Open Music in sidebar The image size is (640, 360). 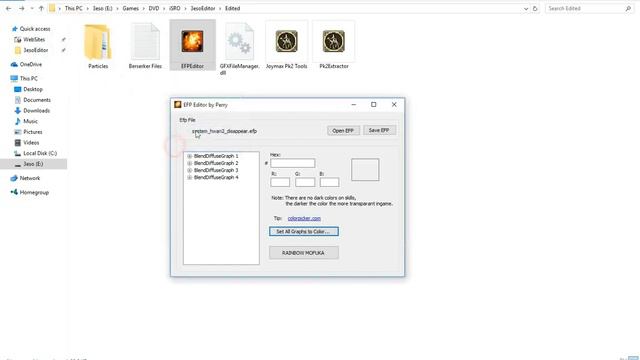[27, 121]
